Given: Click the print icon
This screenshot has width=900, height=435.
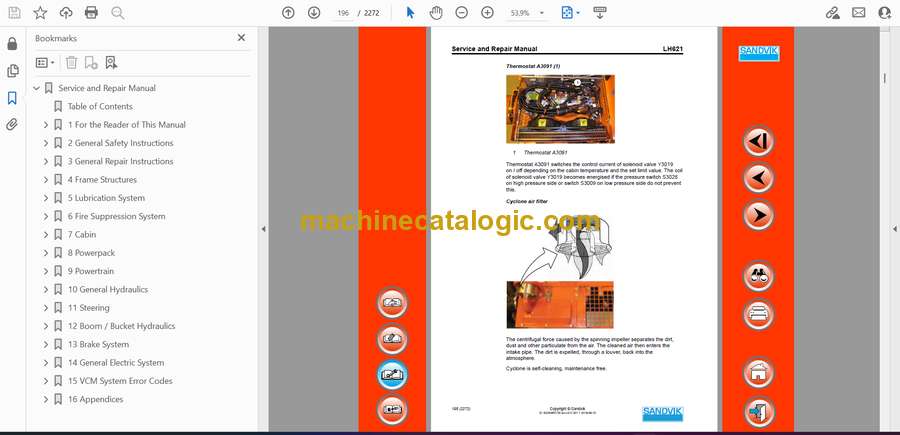Looking at the screenshot, I should click(x=91, y=13).
